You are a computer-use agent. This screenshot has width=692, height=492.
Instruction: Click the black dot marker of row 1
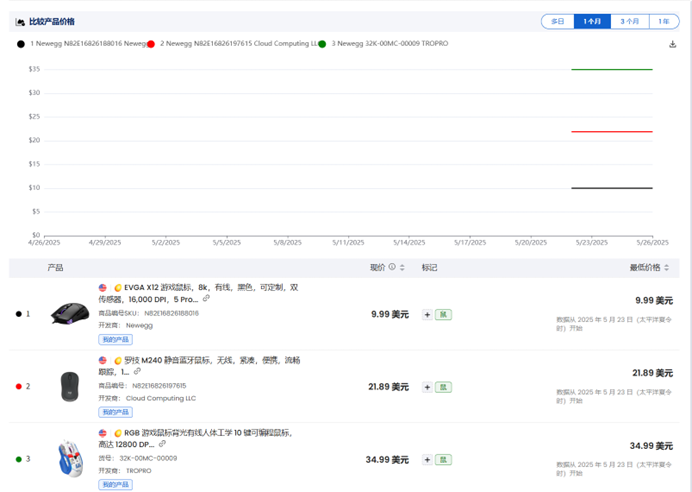pos(19,314)
